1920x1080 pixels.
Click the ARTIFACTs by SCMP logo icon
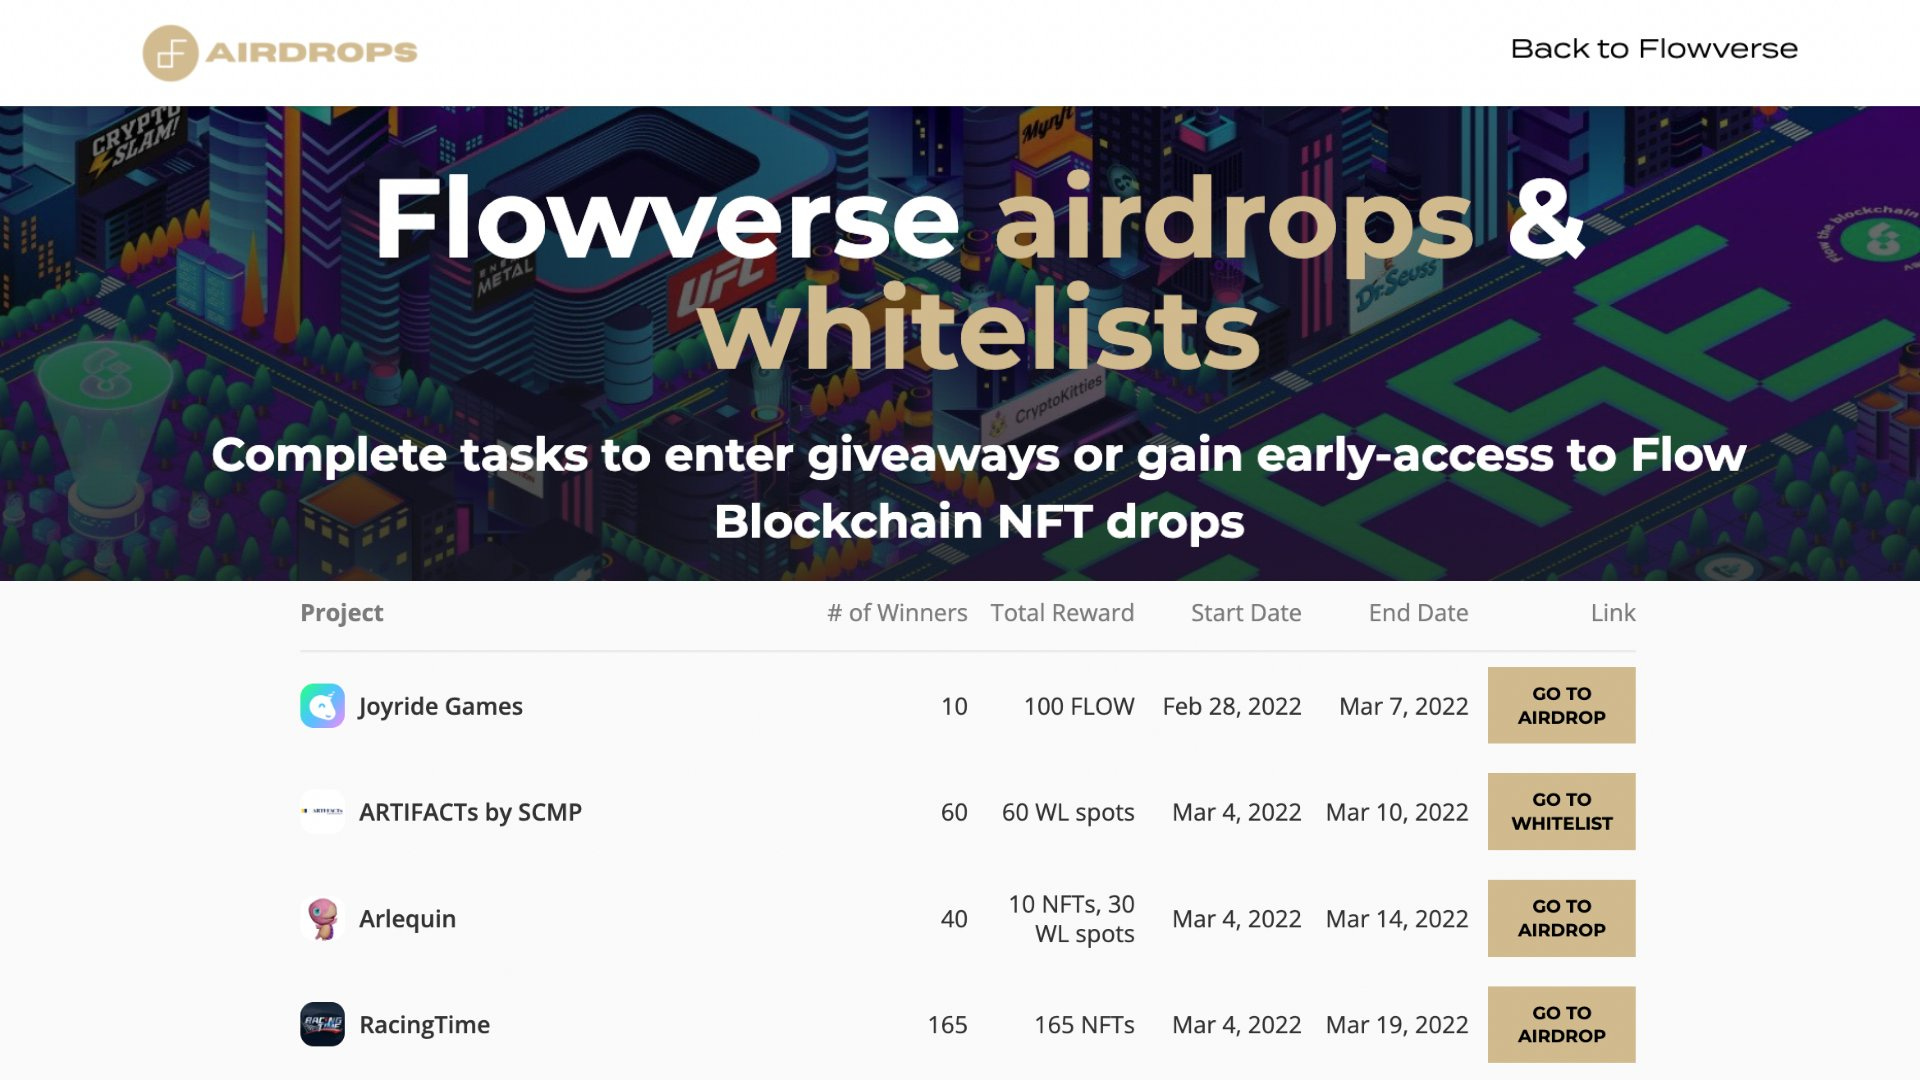pos(323,812)
